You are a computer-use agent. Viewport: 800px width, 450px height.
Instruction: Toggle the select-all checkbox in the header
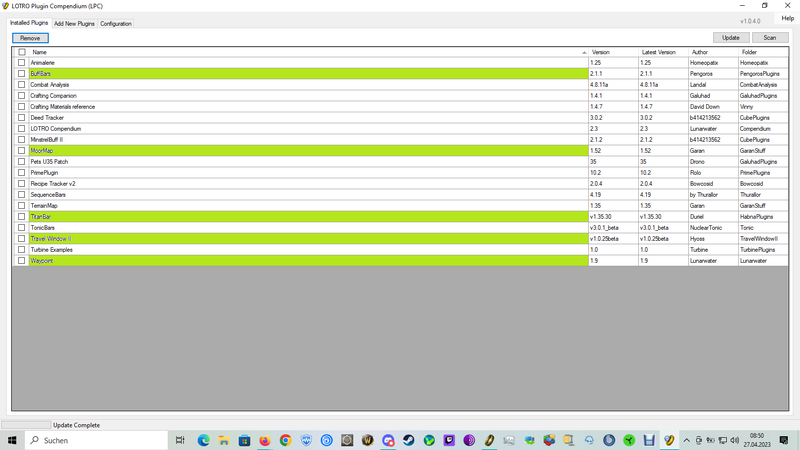tap(22, 52)
